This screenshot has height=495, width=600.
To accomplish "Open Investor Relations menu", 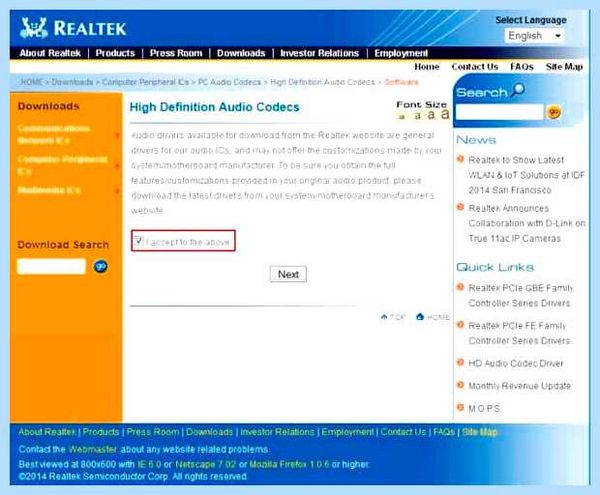I will pyautogui.click(x=320, y=53).
